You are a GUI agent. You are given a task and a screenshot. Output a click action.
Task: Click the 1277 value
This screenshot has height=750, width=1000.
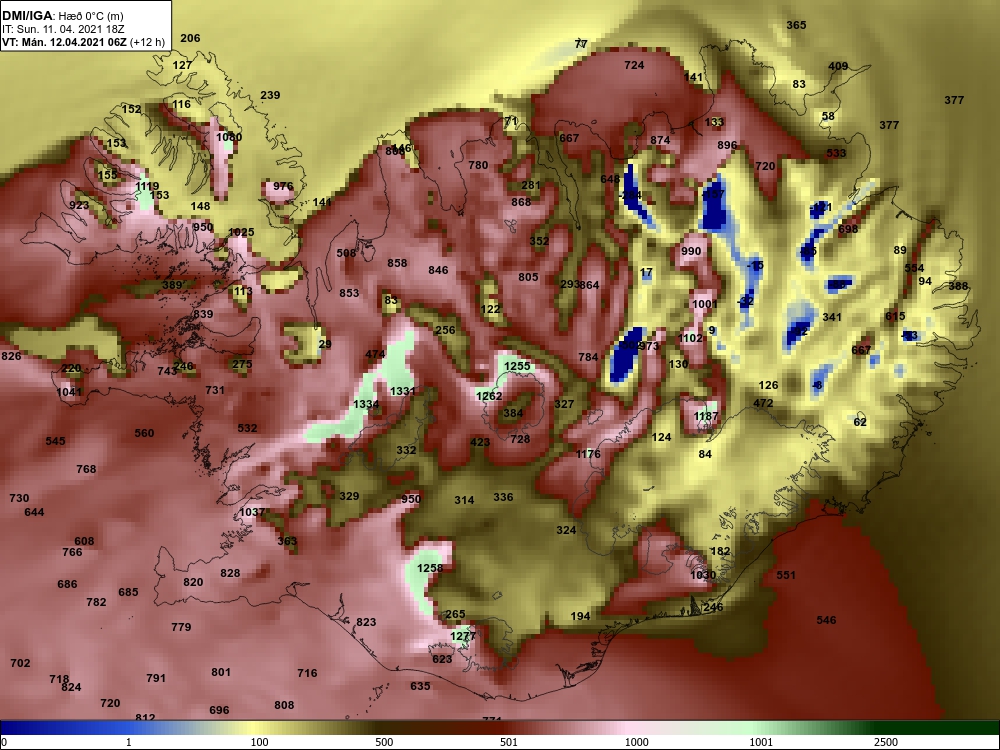[463, 636]
